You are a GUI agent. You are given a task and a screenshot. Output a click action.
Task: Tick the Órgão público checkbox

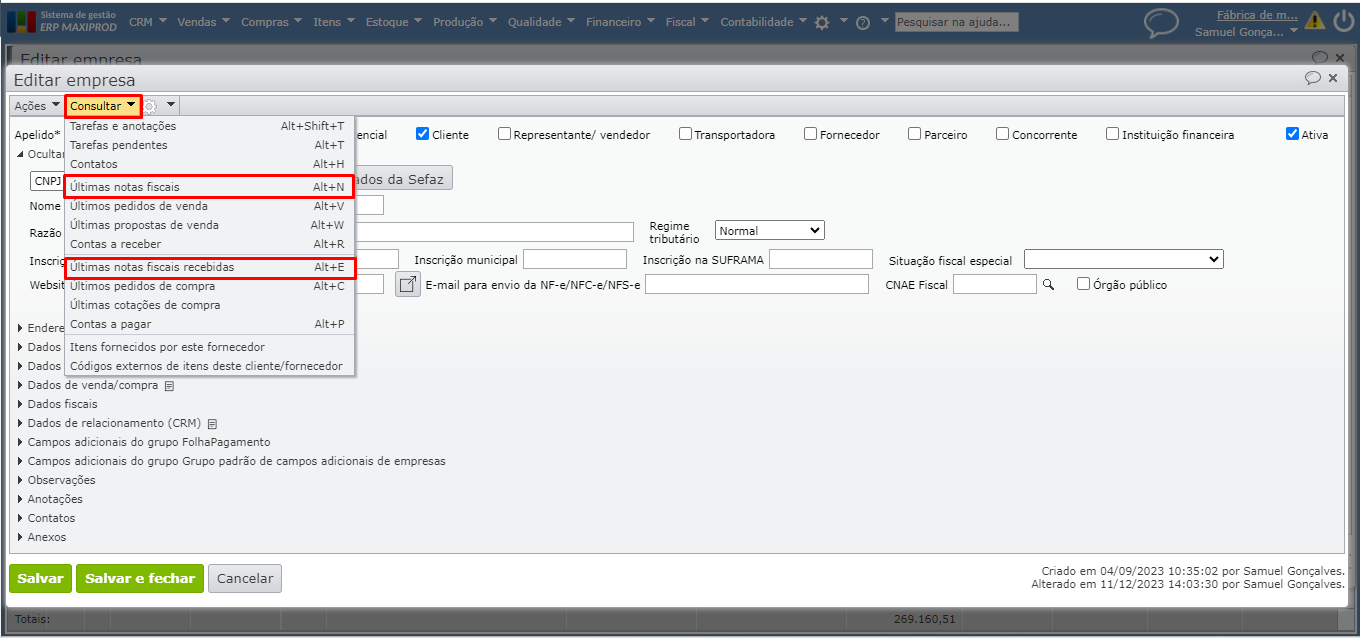(x=1083, y=285)
